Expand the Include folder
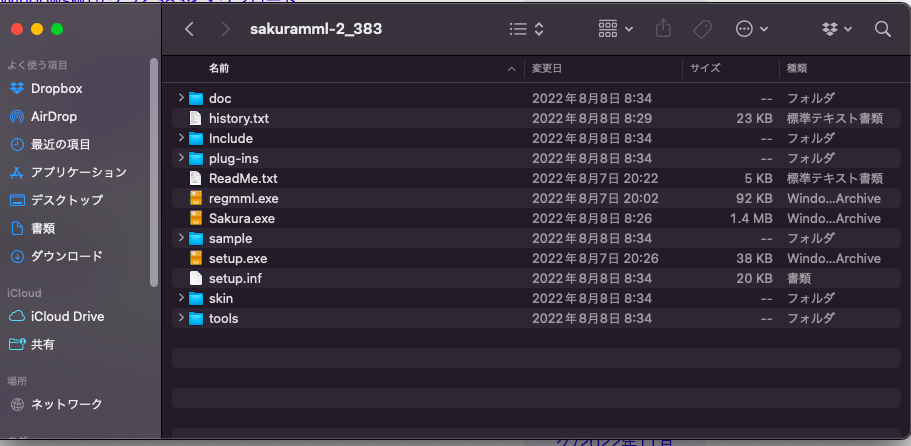Screen dimensions: 911x446 point(181,138)
